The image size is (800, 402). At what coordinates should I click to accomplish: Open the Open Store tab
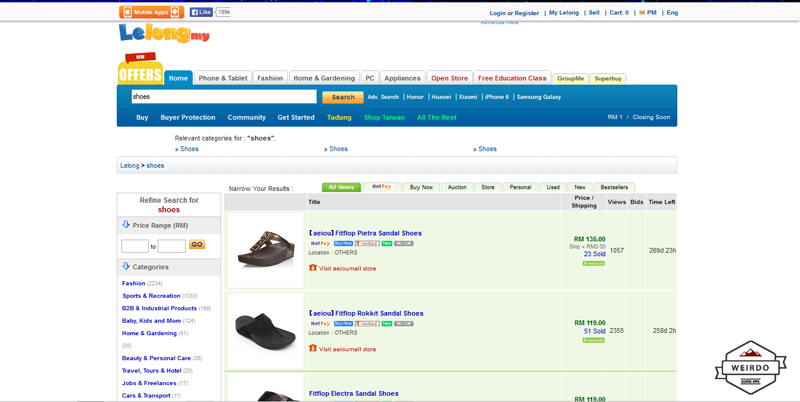[x=449, y=78]
